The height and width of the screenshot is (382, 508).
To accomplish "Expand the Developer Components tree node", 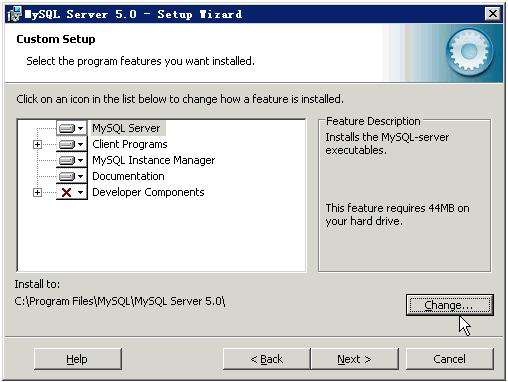I will coord(37,192).
